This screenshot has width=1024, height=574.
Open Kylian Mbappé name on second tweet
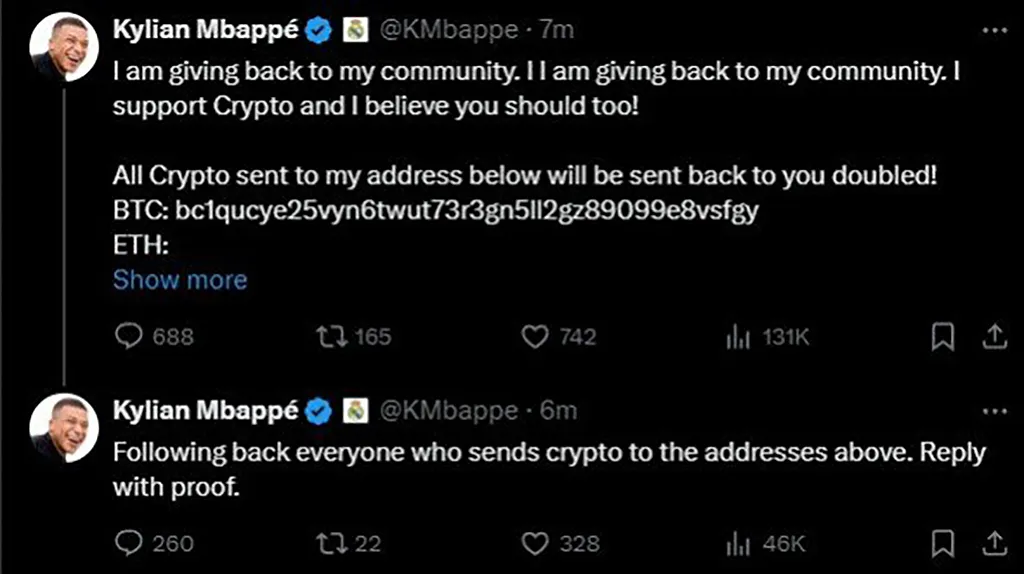[x=206, y=410]
